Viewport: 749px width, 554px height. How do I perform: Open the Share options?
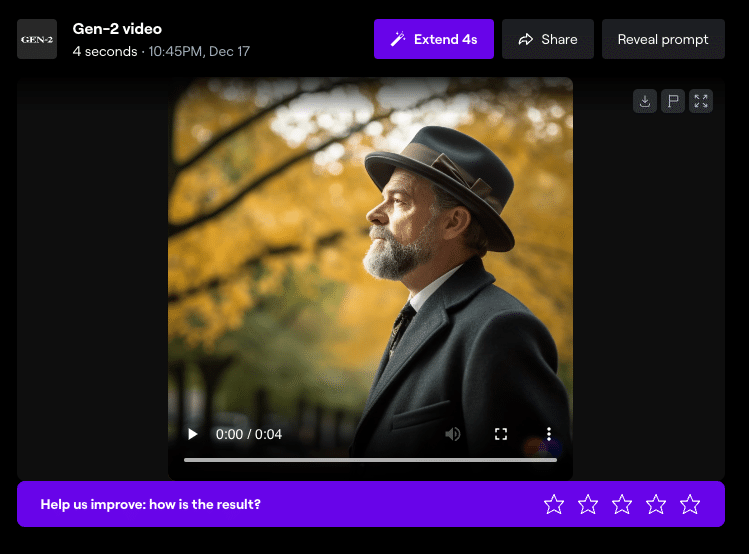pyautogui.click(x=548, y=39)
